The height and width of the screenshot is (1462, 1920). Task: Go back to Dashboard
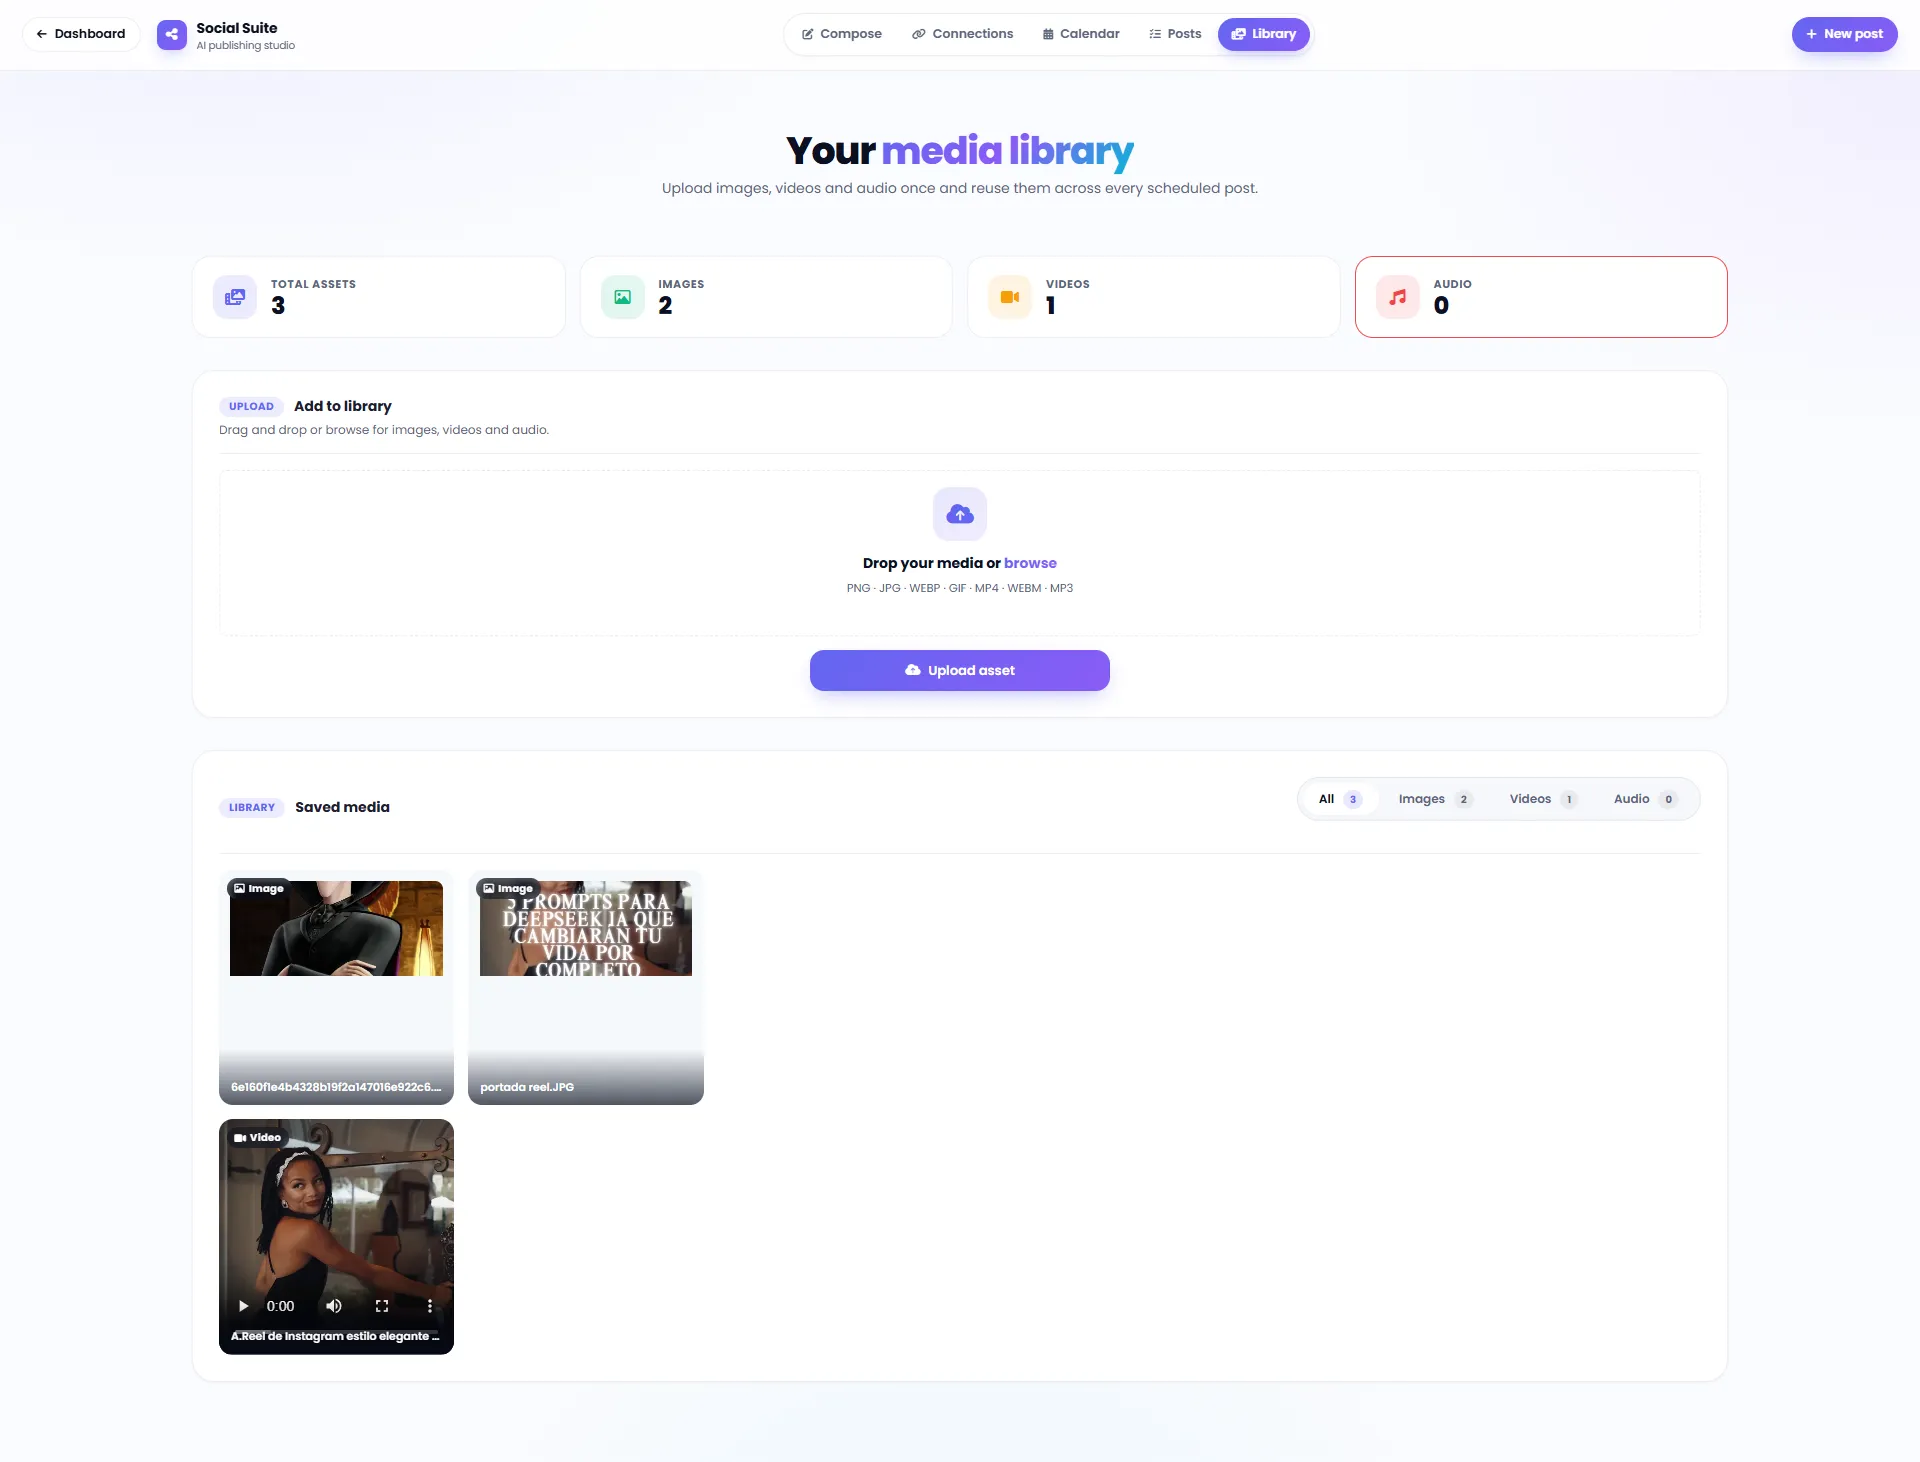click(81, 34)
